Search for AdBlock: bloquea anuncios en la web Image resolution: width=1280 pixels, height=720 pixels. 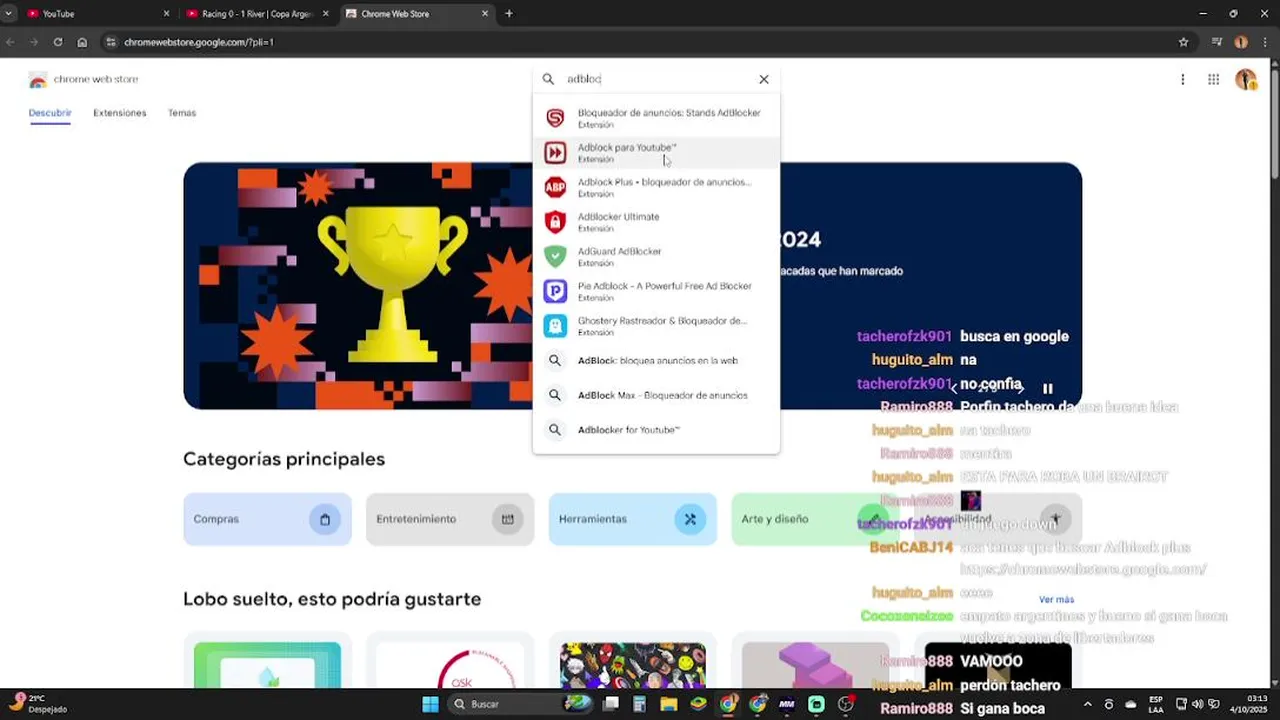656,361
